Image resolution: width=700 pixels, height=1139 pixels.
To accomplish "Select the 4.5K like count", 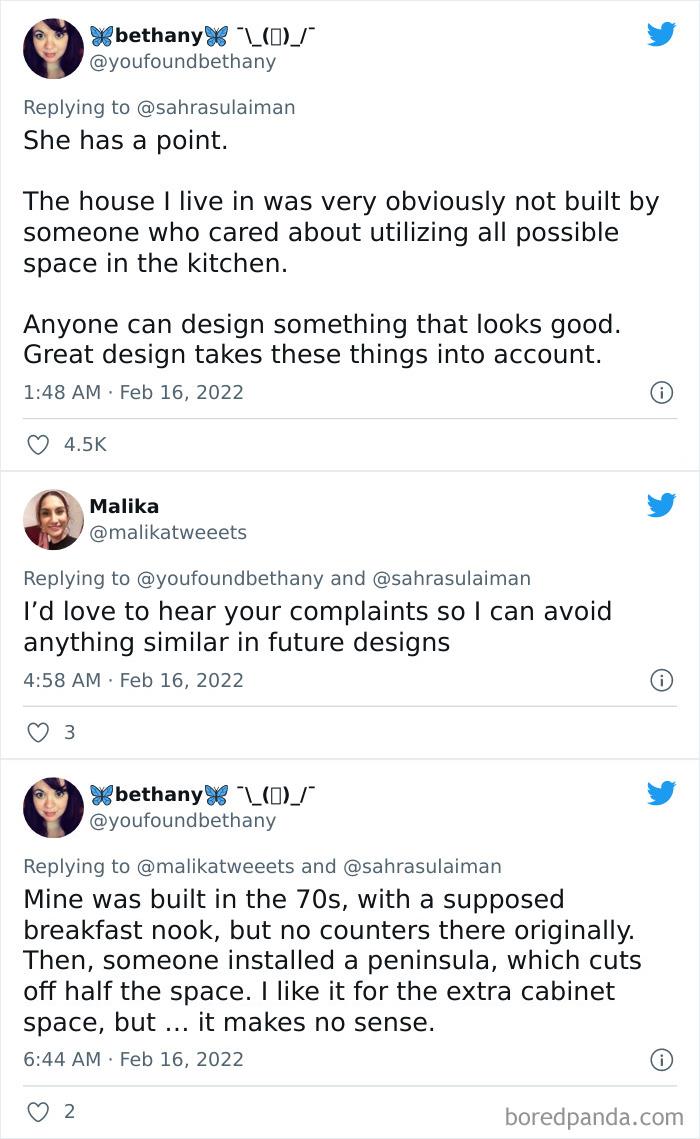I will [85, 444].
